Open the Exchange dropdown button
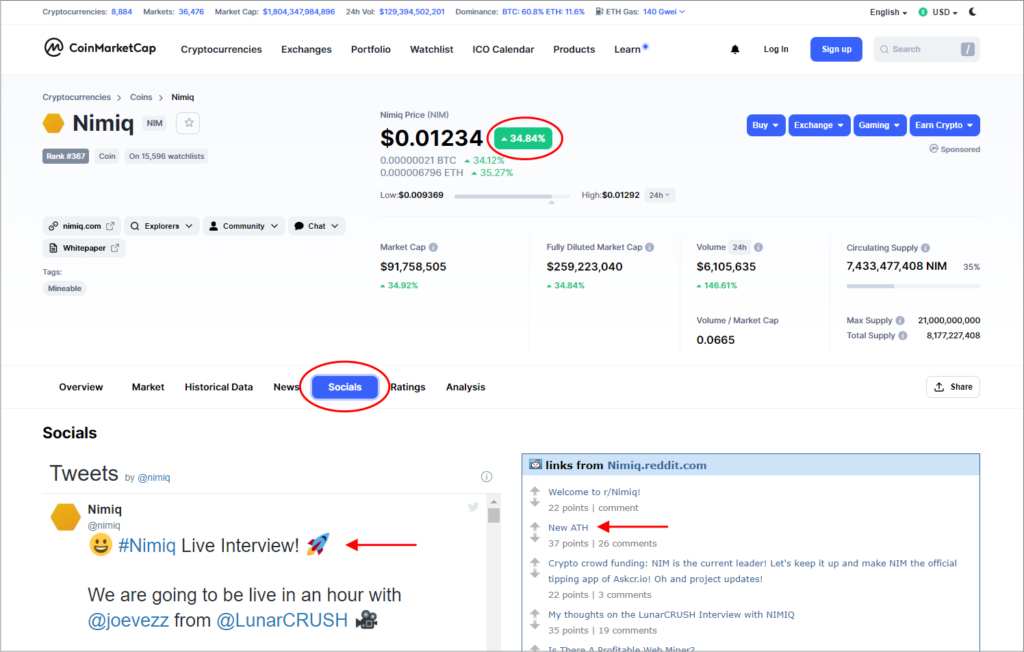The height and width of the screenshot is (652, 1024). [819, 125]
